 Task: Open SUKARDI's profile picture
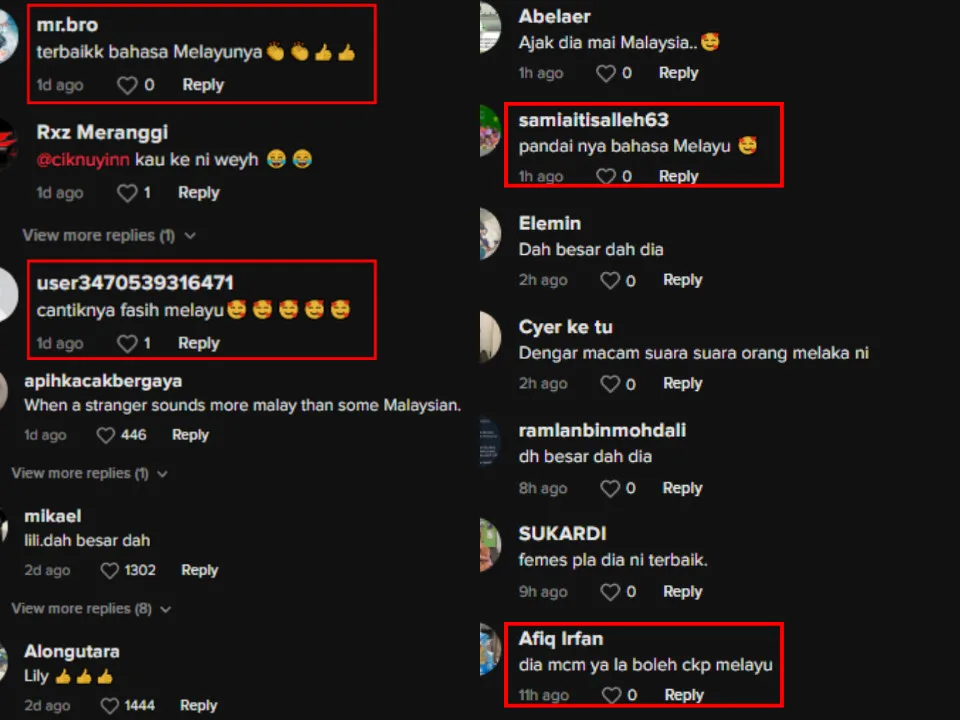(490, 545)
